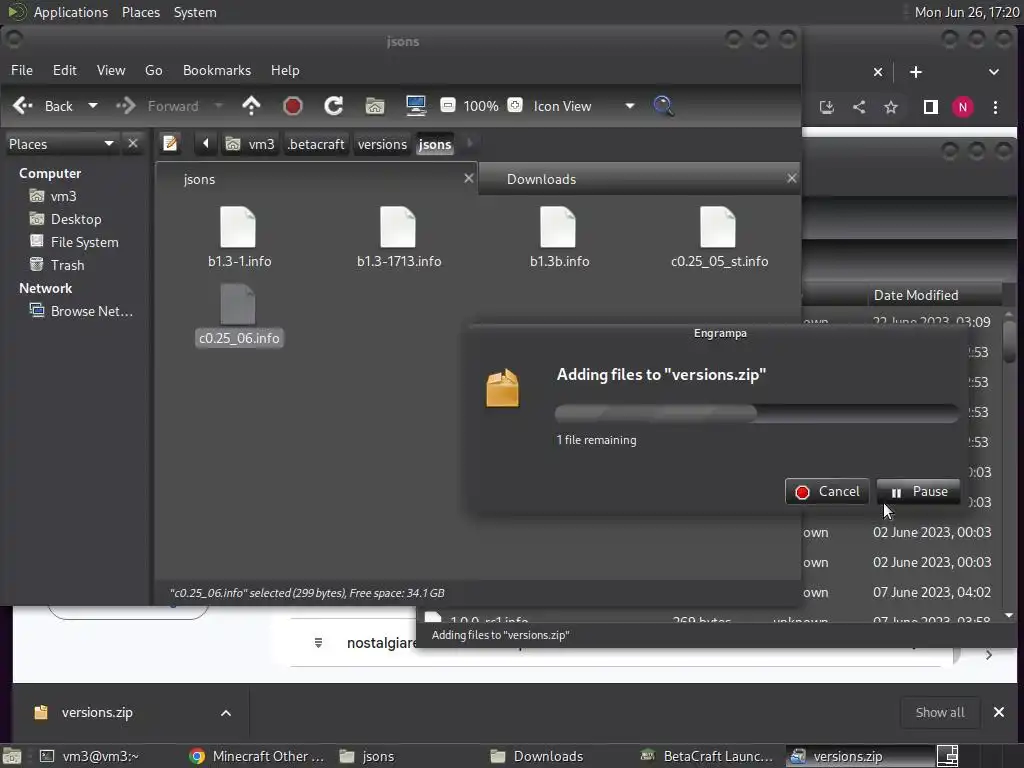Close the Downloads tab
1024x768 pixels.
792,178
